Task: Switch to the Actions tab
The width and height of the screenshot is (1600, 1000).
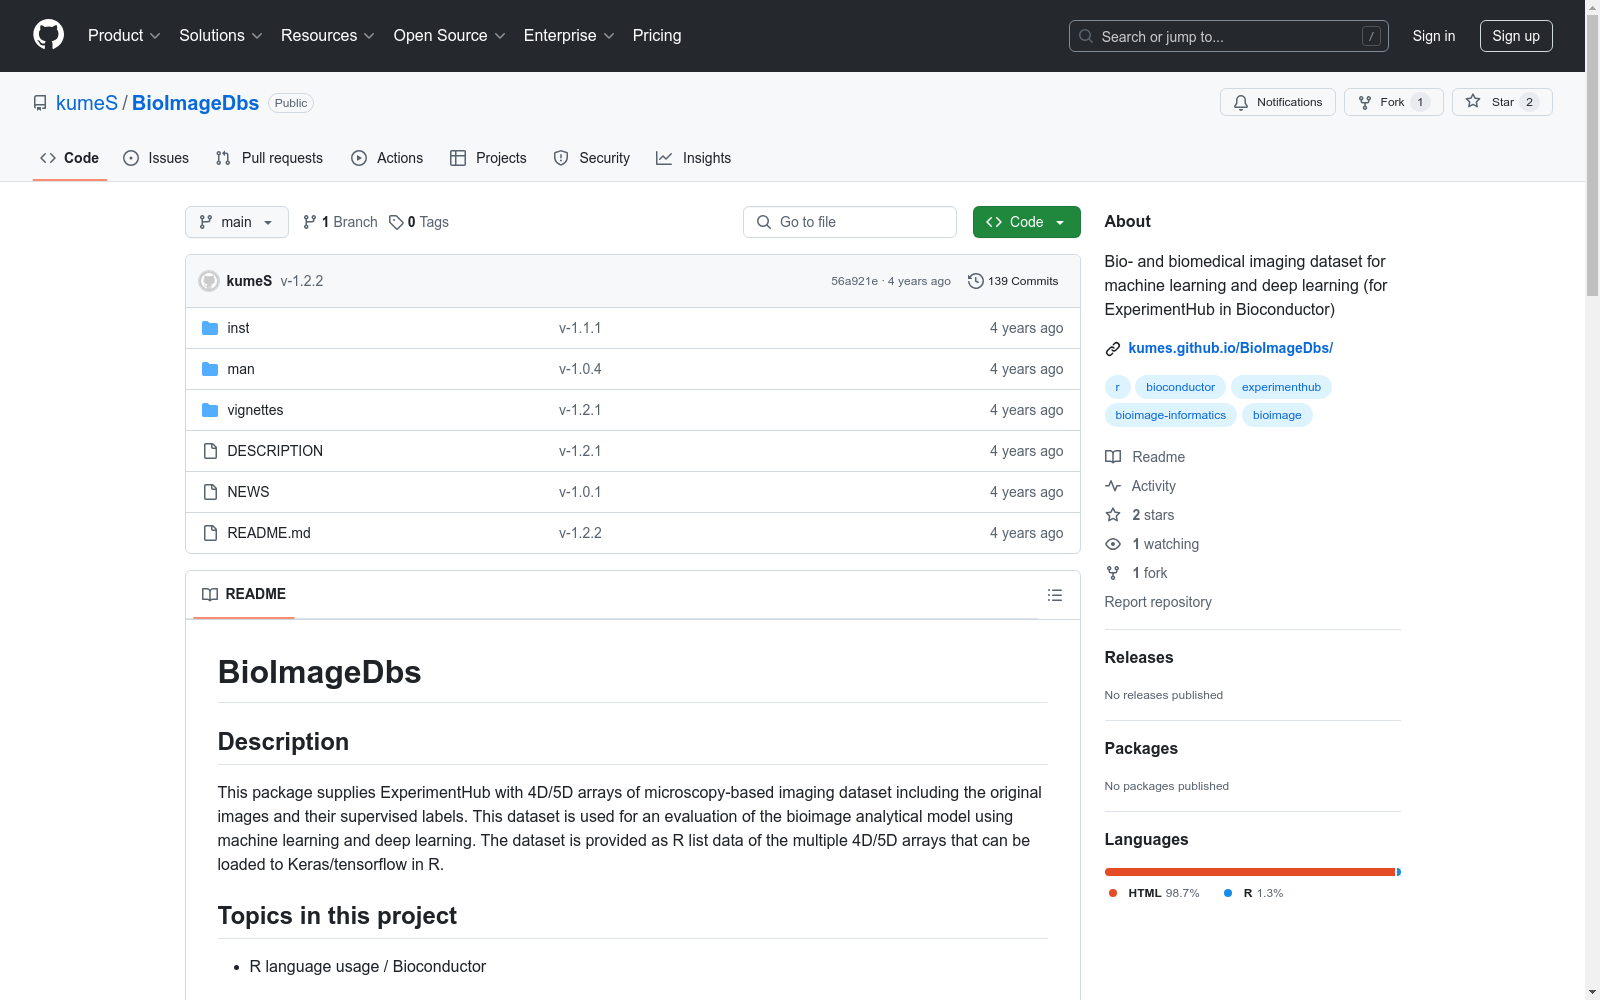Action: (x=387, y=158)
